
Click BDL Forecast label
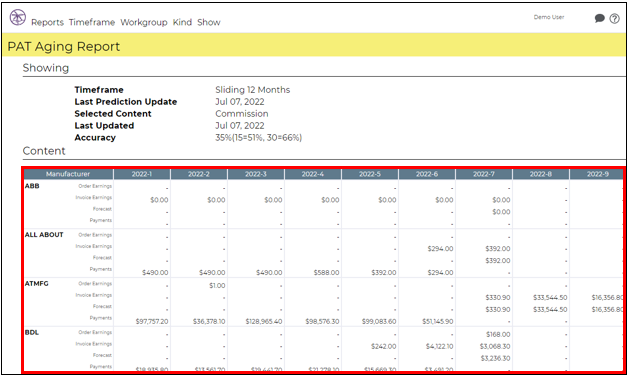pyautogui.click(x=102, y=355)
